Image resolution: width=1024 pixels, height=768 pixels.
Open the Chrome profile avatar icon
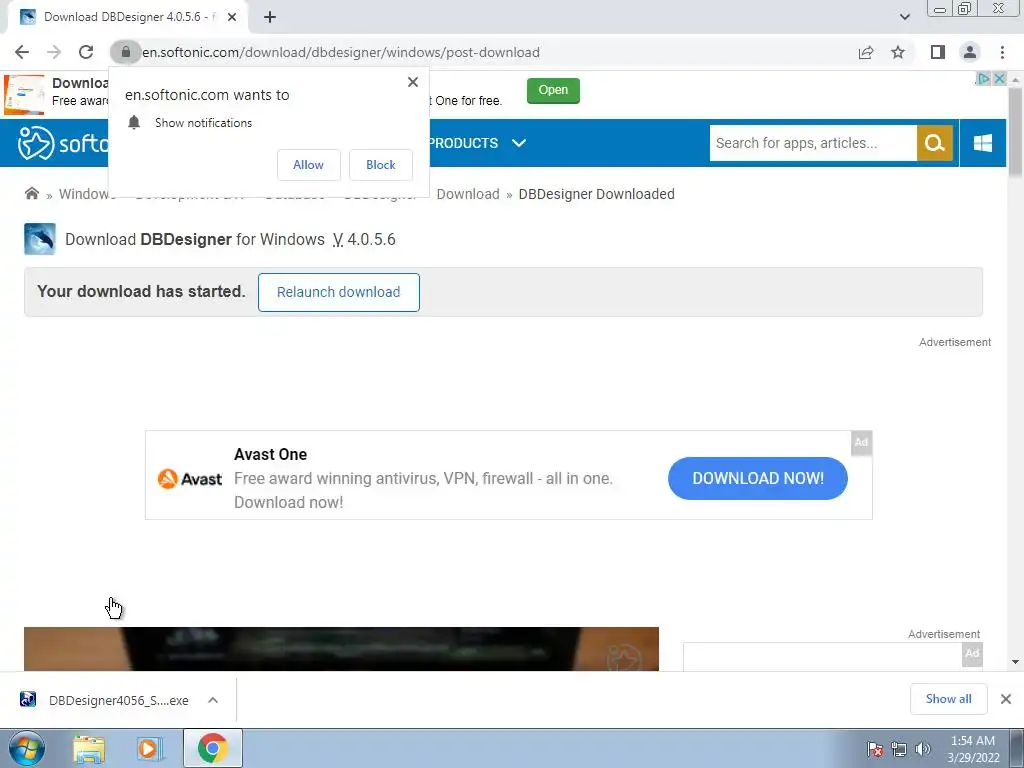(x=970, y=52)
